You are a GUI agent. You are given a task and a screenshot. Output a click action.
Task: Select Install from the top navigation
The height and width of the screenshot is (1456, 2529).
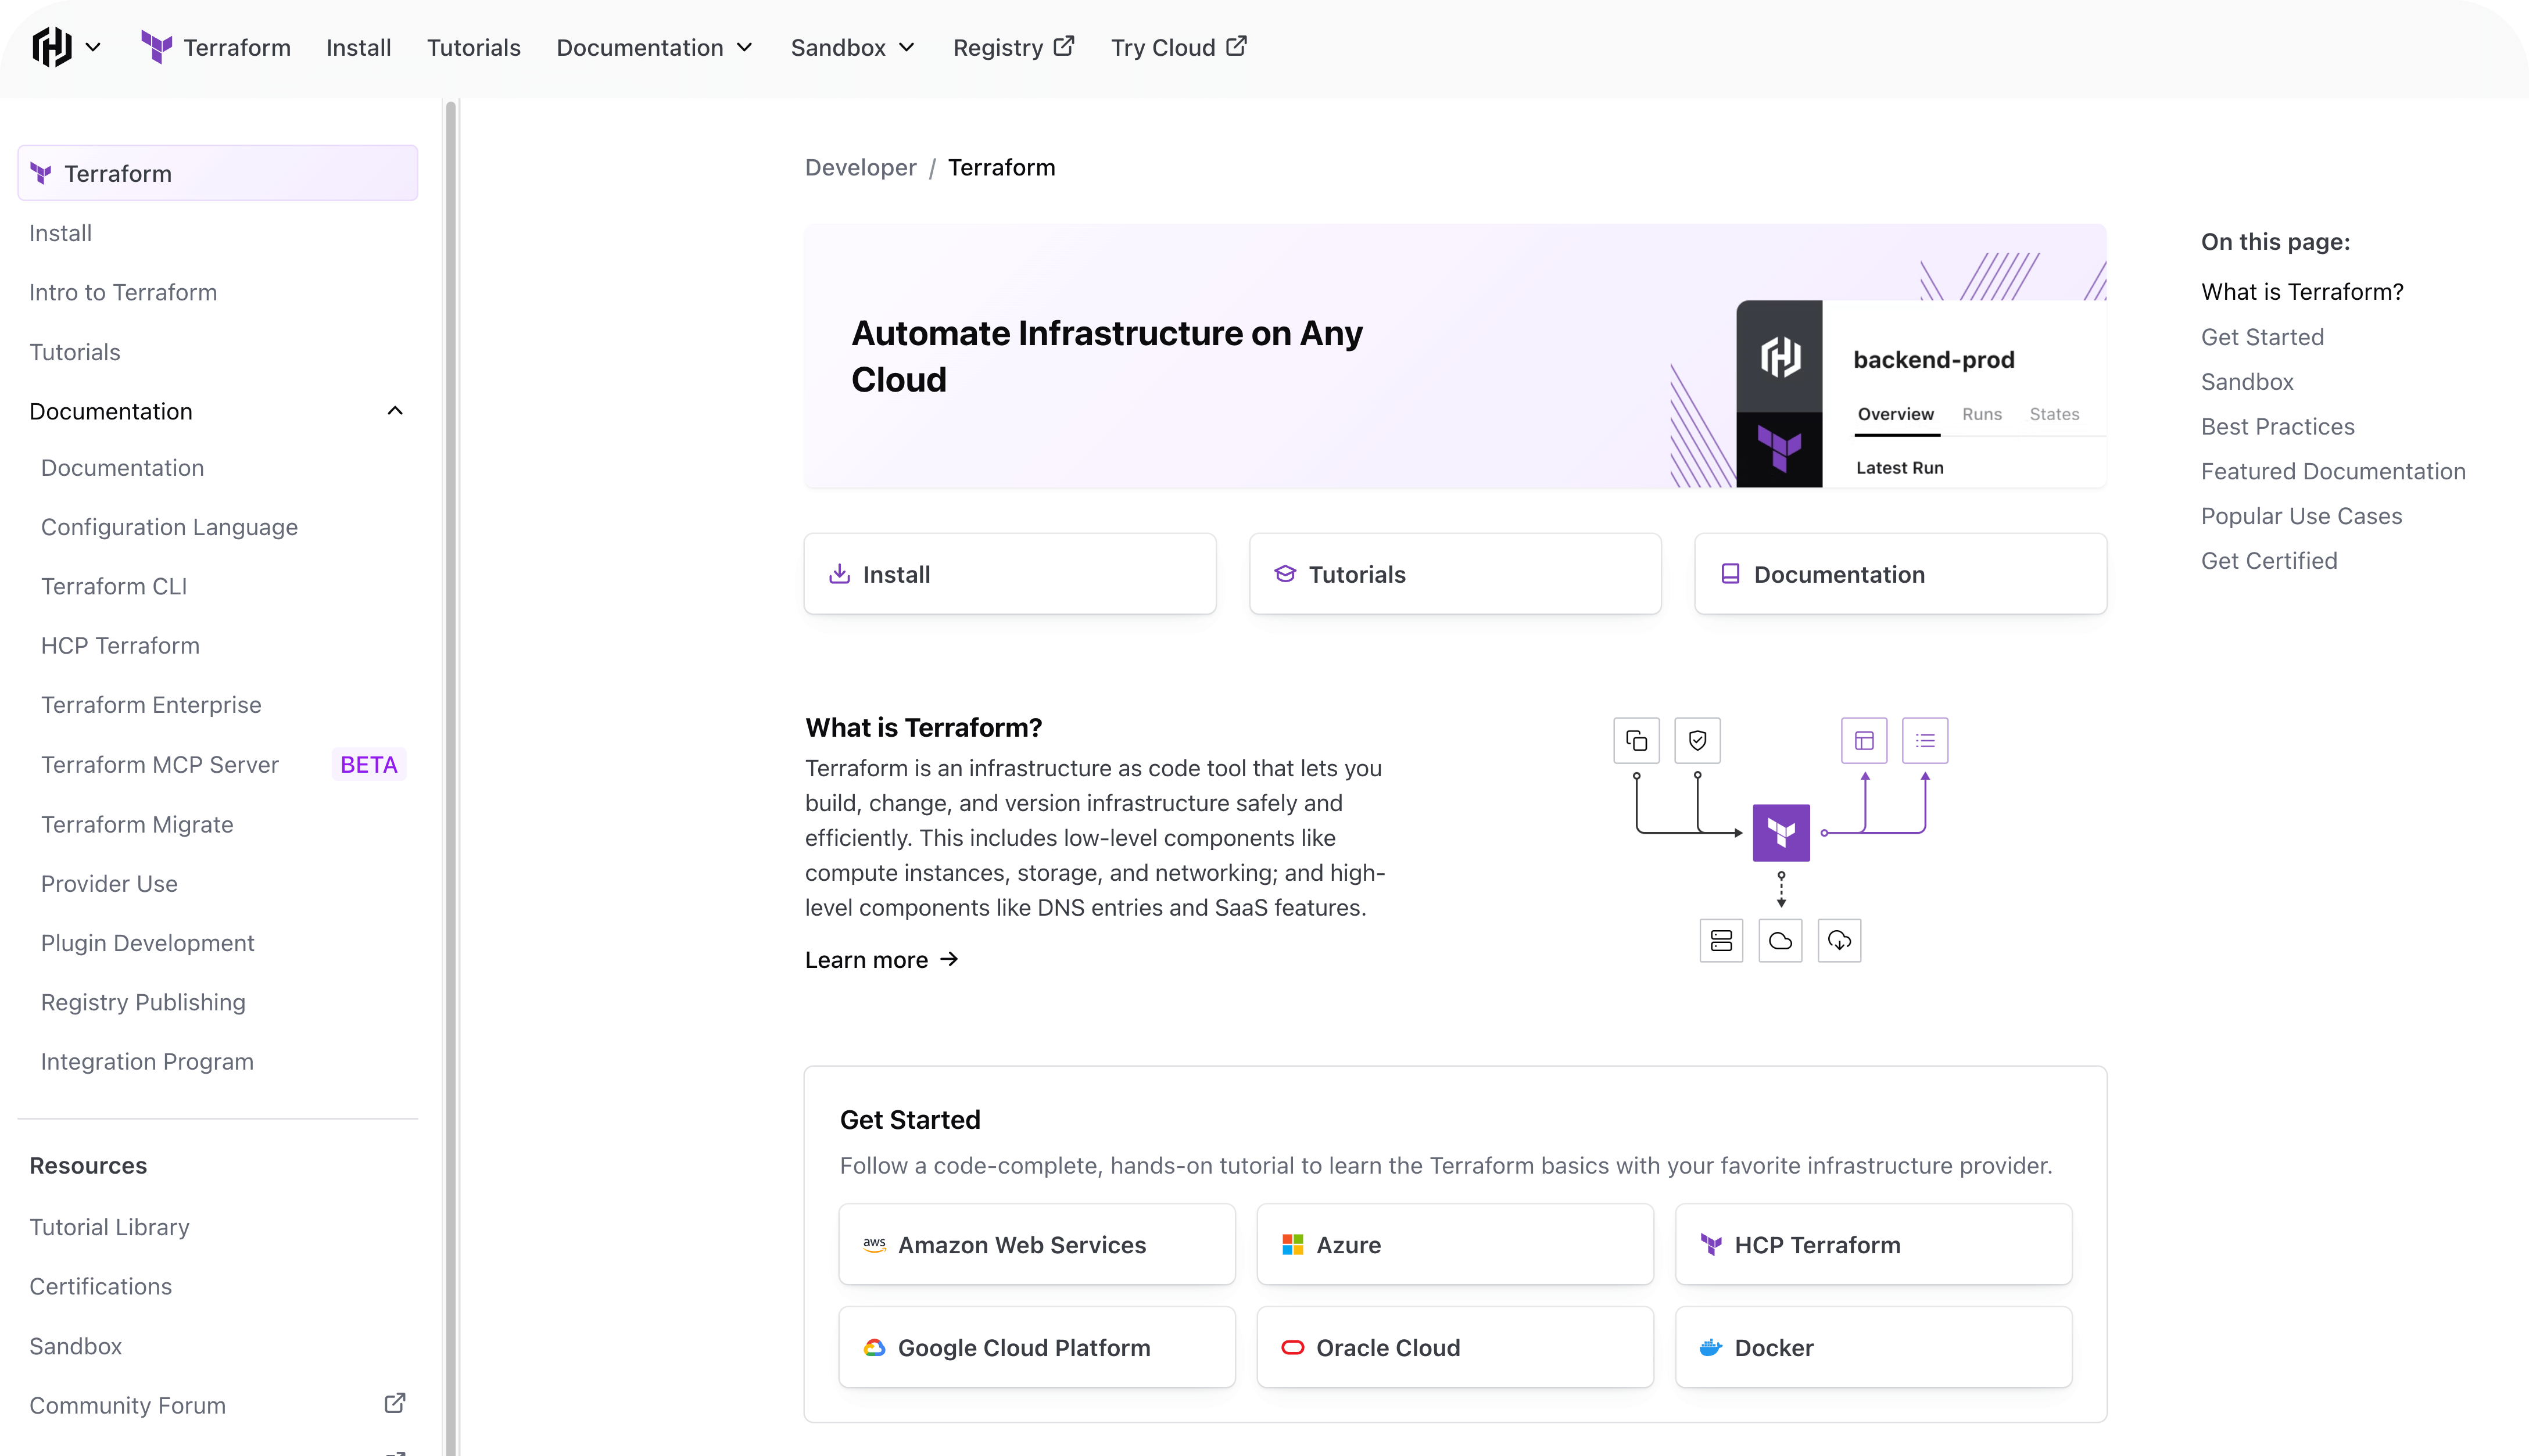[358, 46]
